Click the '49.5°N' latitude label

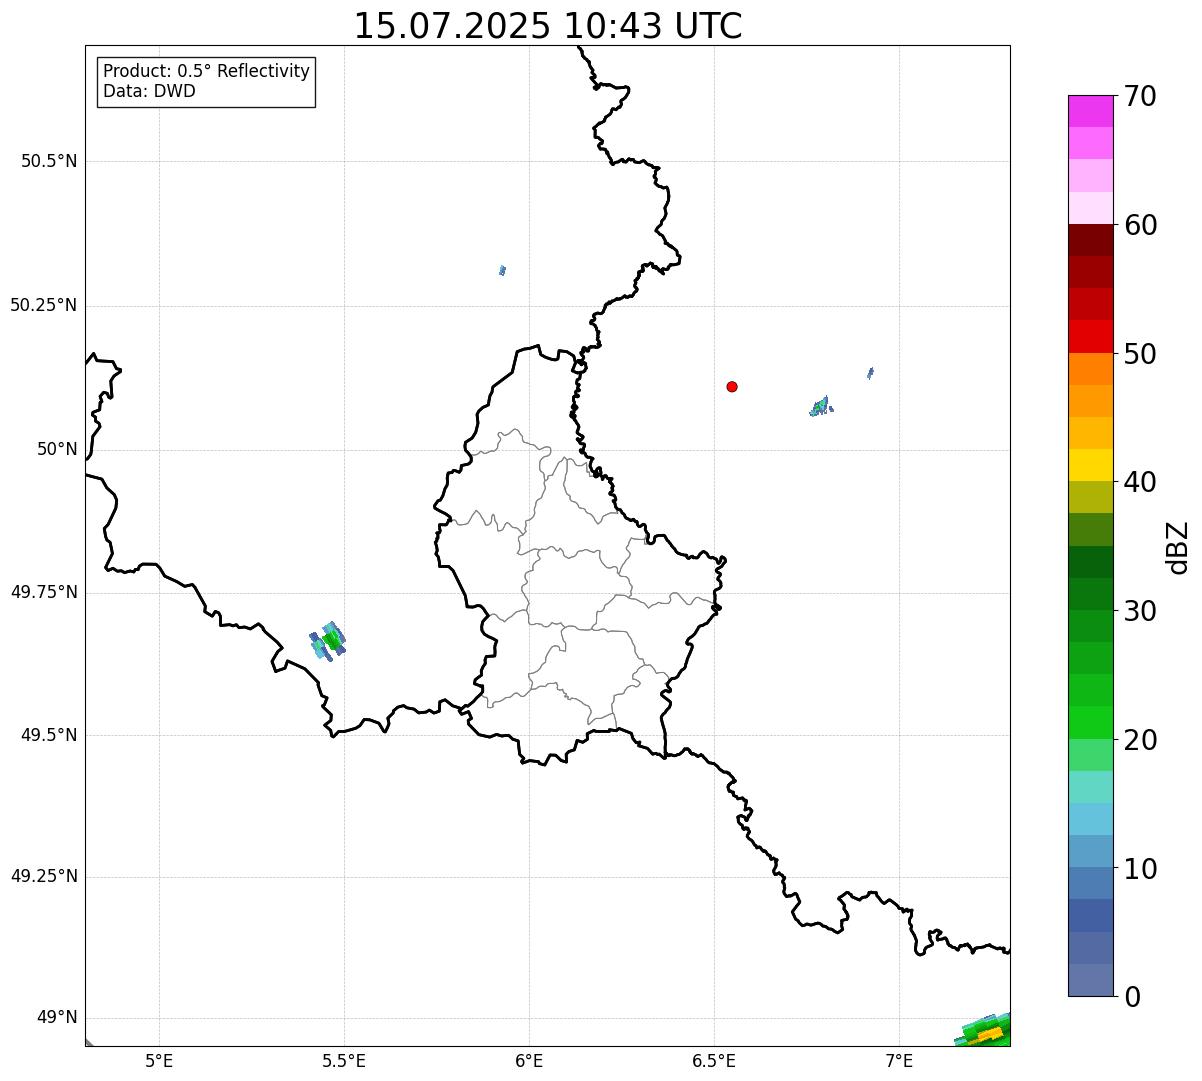49,735
